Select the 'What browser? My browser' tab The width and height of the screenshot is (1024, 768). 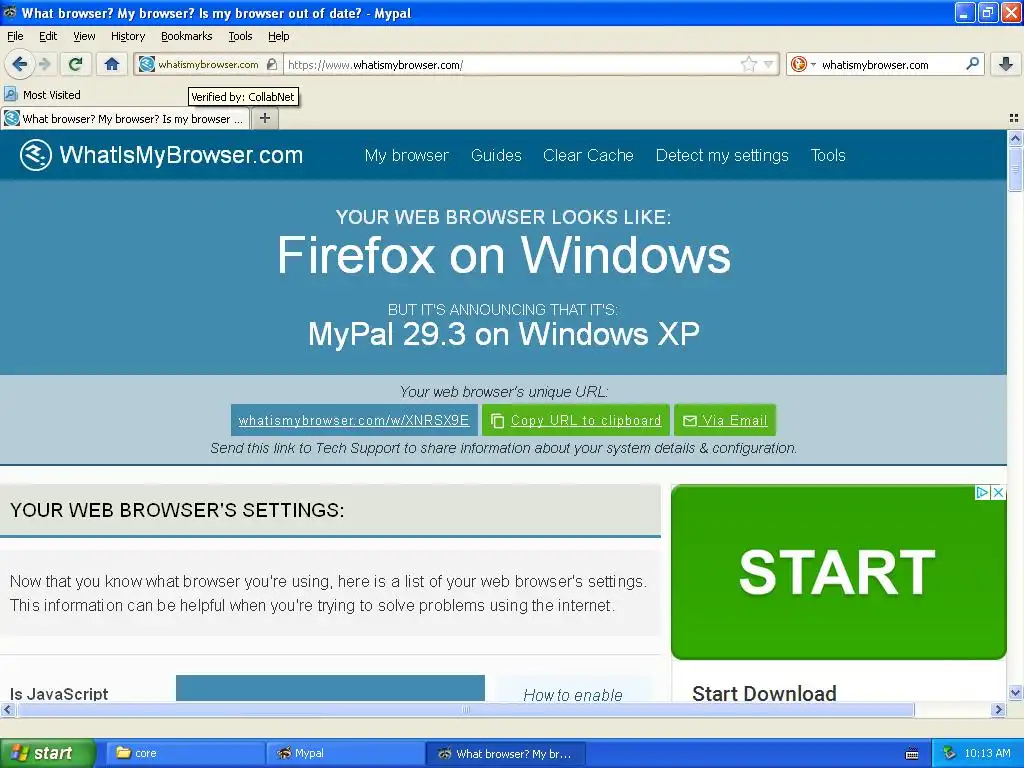tap(125, 119)
